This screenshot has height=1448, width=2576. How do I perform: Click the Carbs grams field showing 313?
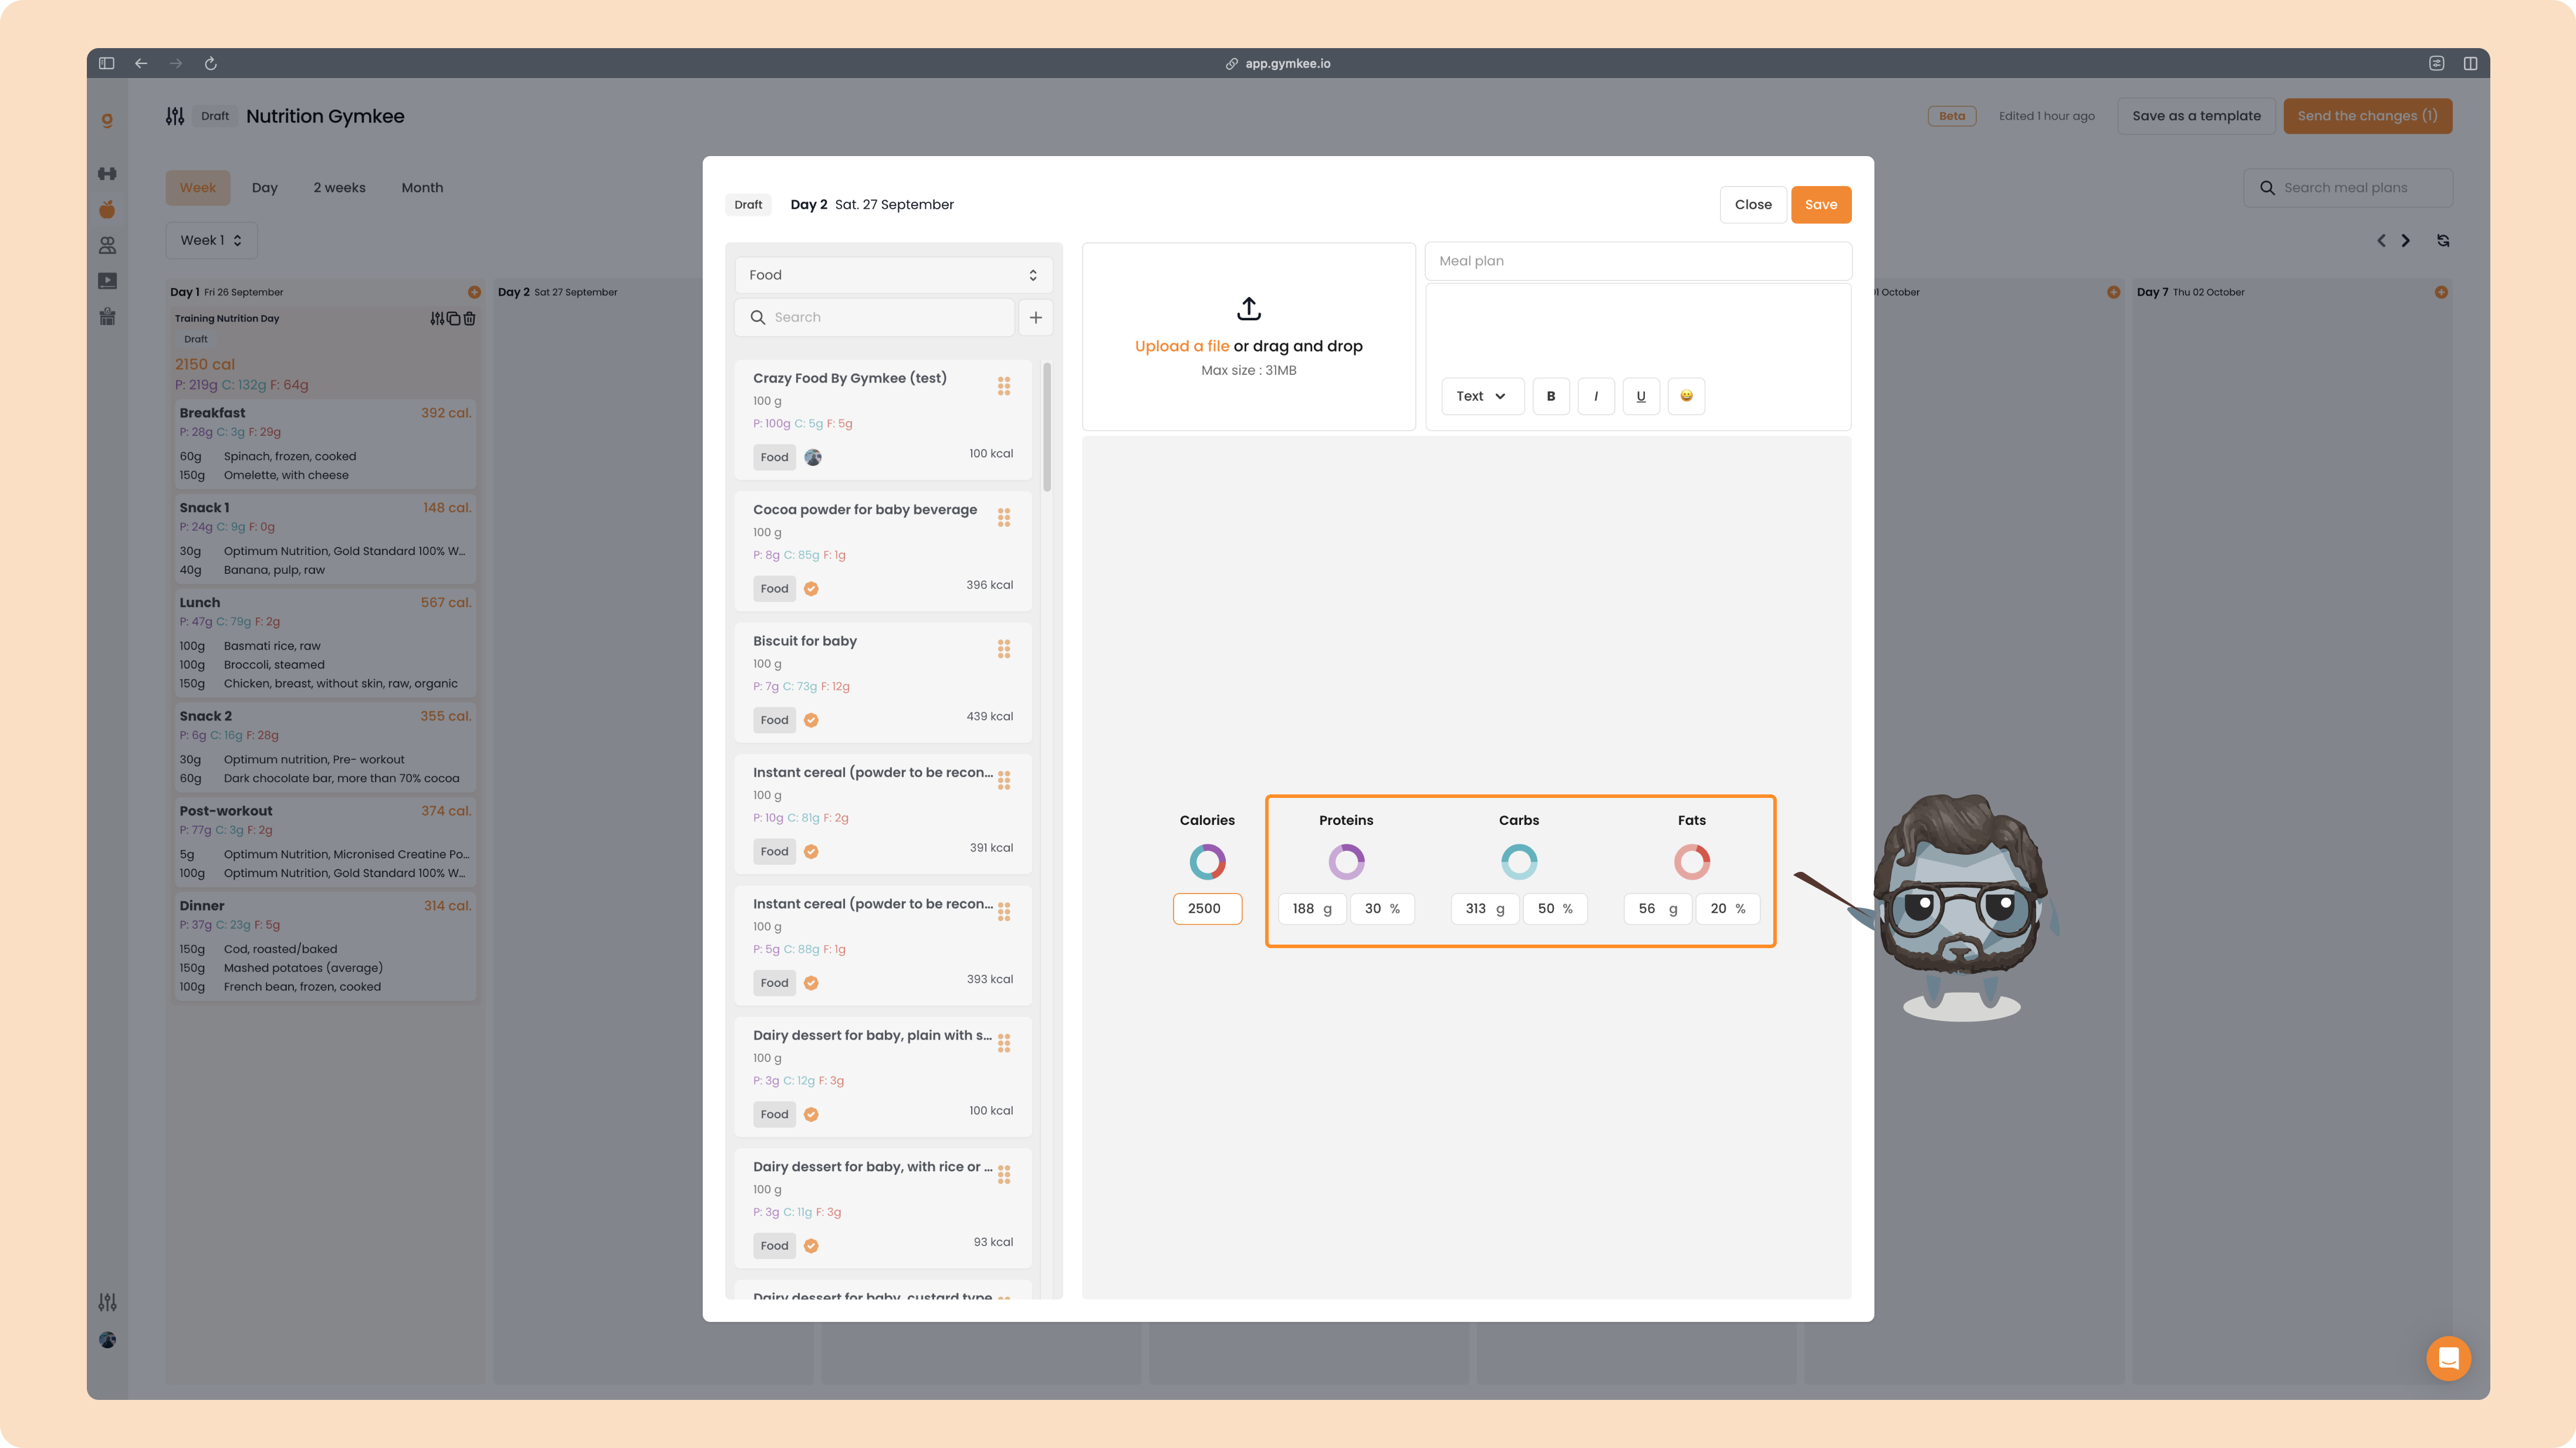(x=1484, y=908)
